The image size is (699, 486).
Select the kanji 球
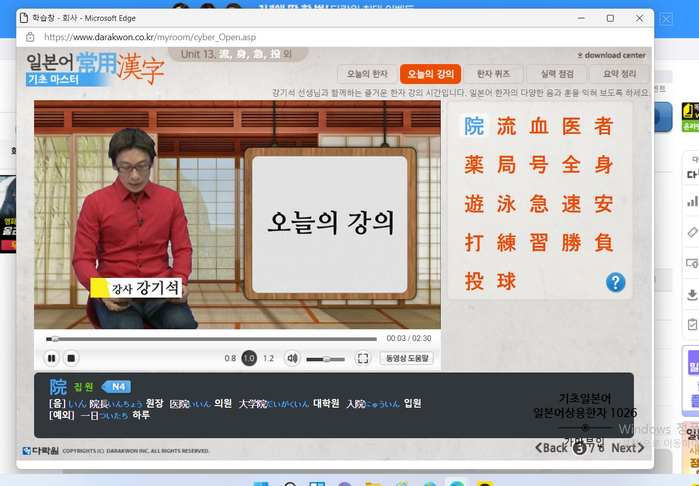tap(506, 282)
